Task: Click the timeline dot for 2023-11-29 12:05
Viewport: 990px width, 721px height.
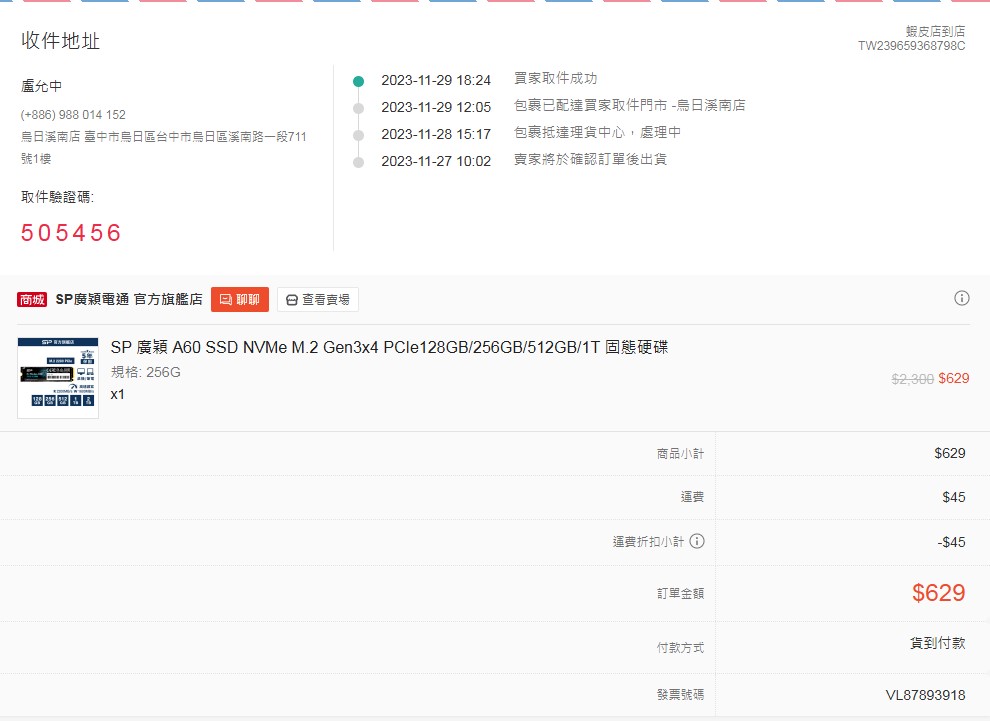Action: tap(359, 107)
